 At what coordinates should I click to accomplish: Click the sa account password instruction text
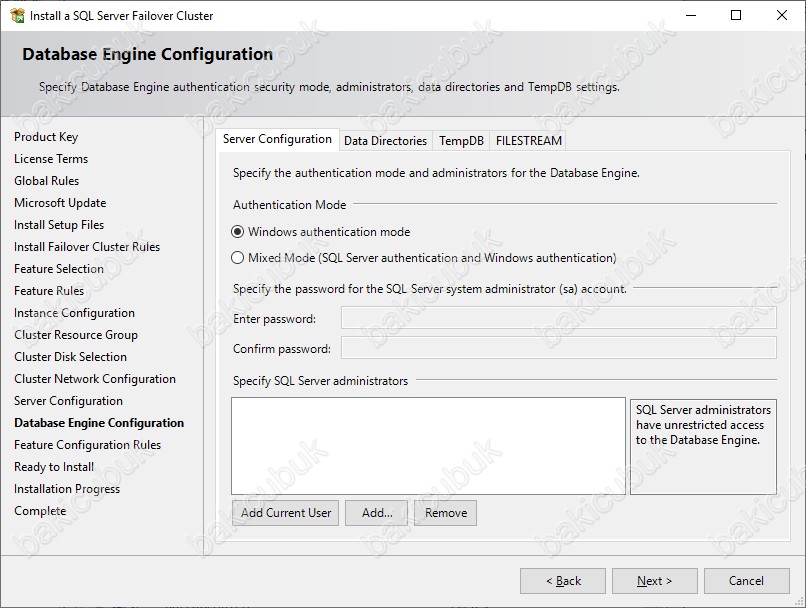tap(430, 289)
